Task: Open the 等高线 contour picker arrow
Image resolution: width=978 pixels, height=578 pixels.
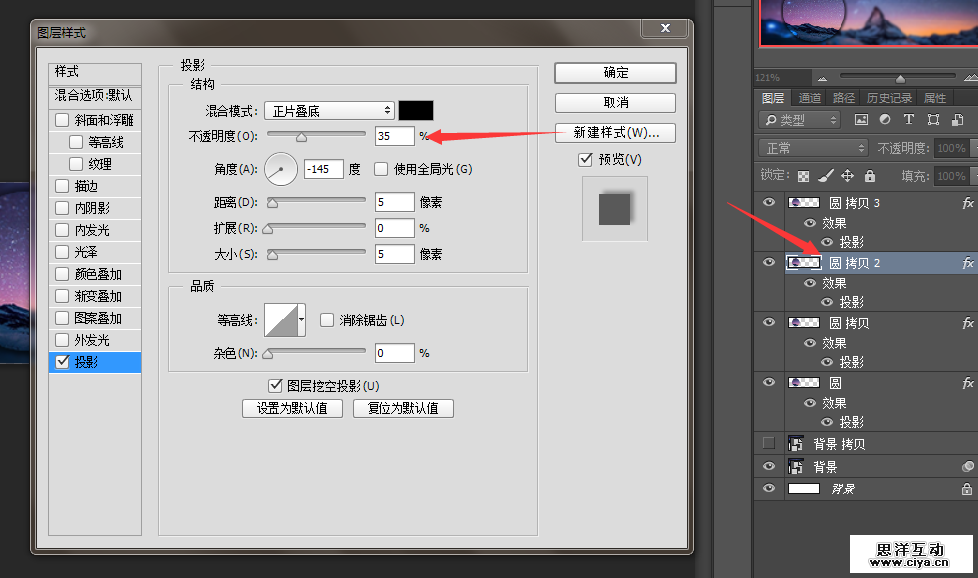Action: pyautogui.click(x=301, y=320)
